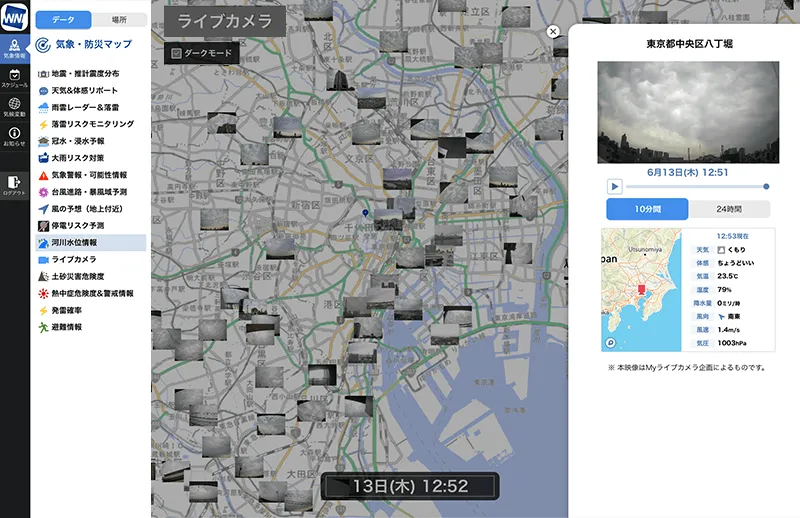Close the live camera detail panel

coord(553,31)
